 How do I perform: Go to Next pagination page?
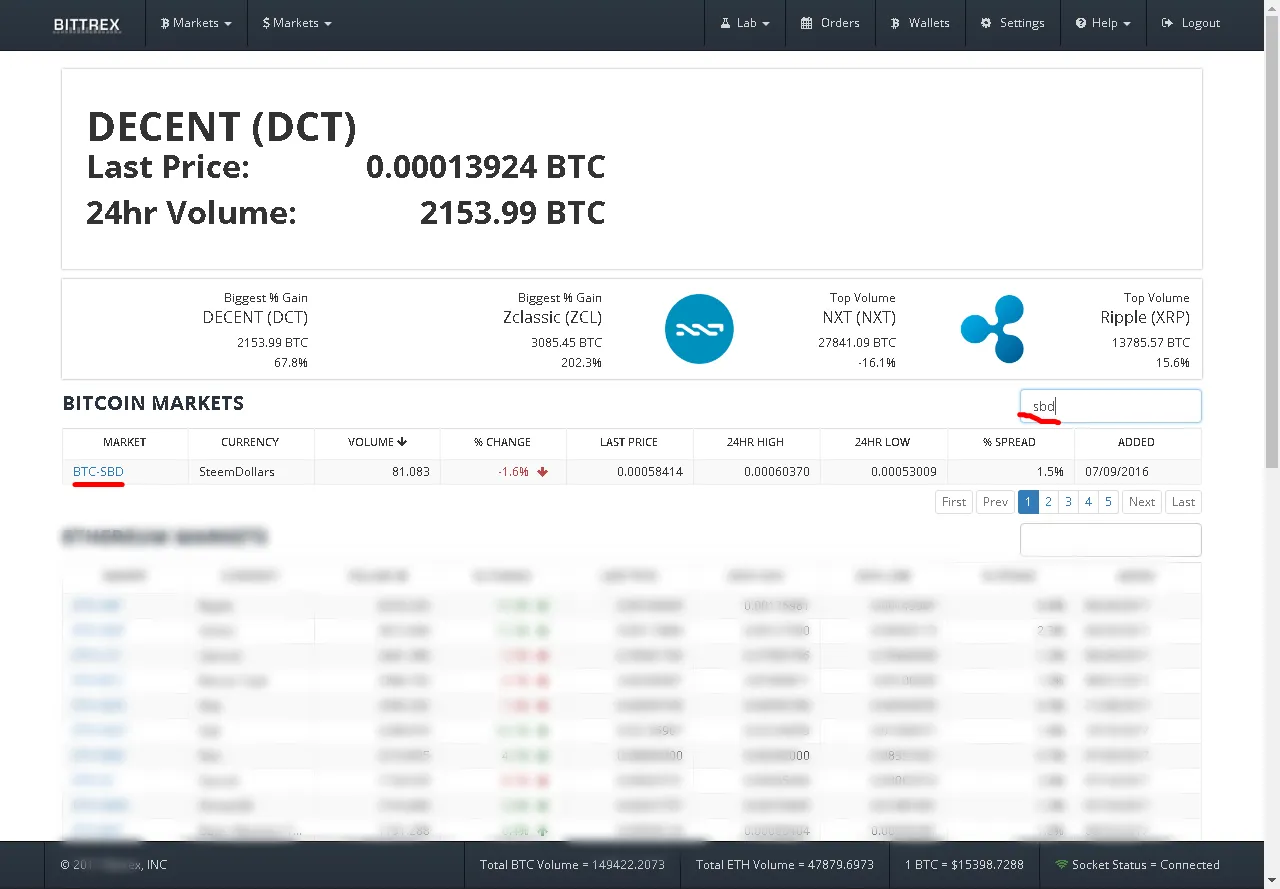click(x=1142, y=502)
